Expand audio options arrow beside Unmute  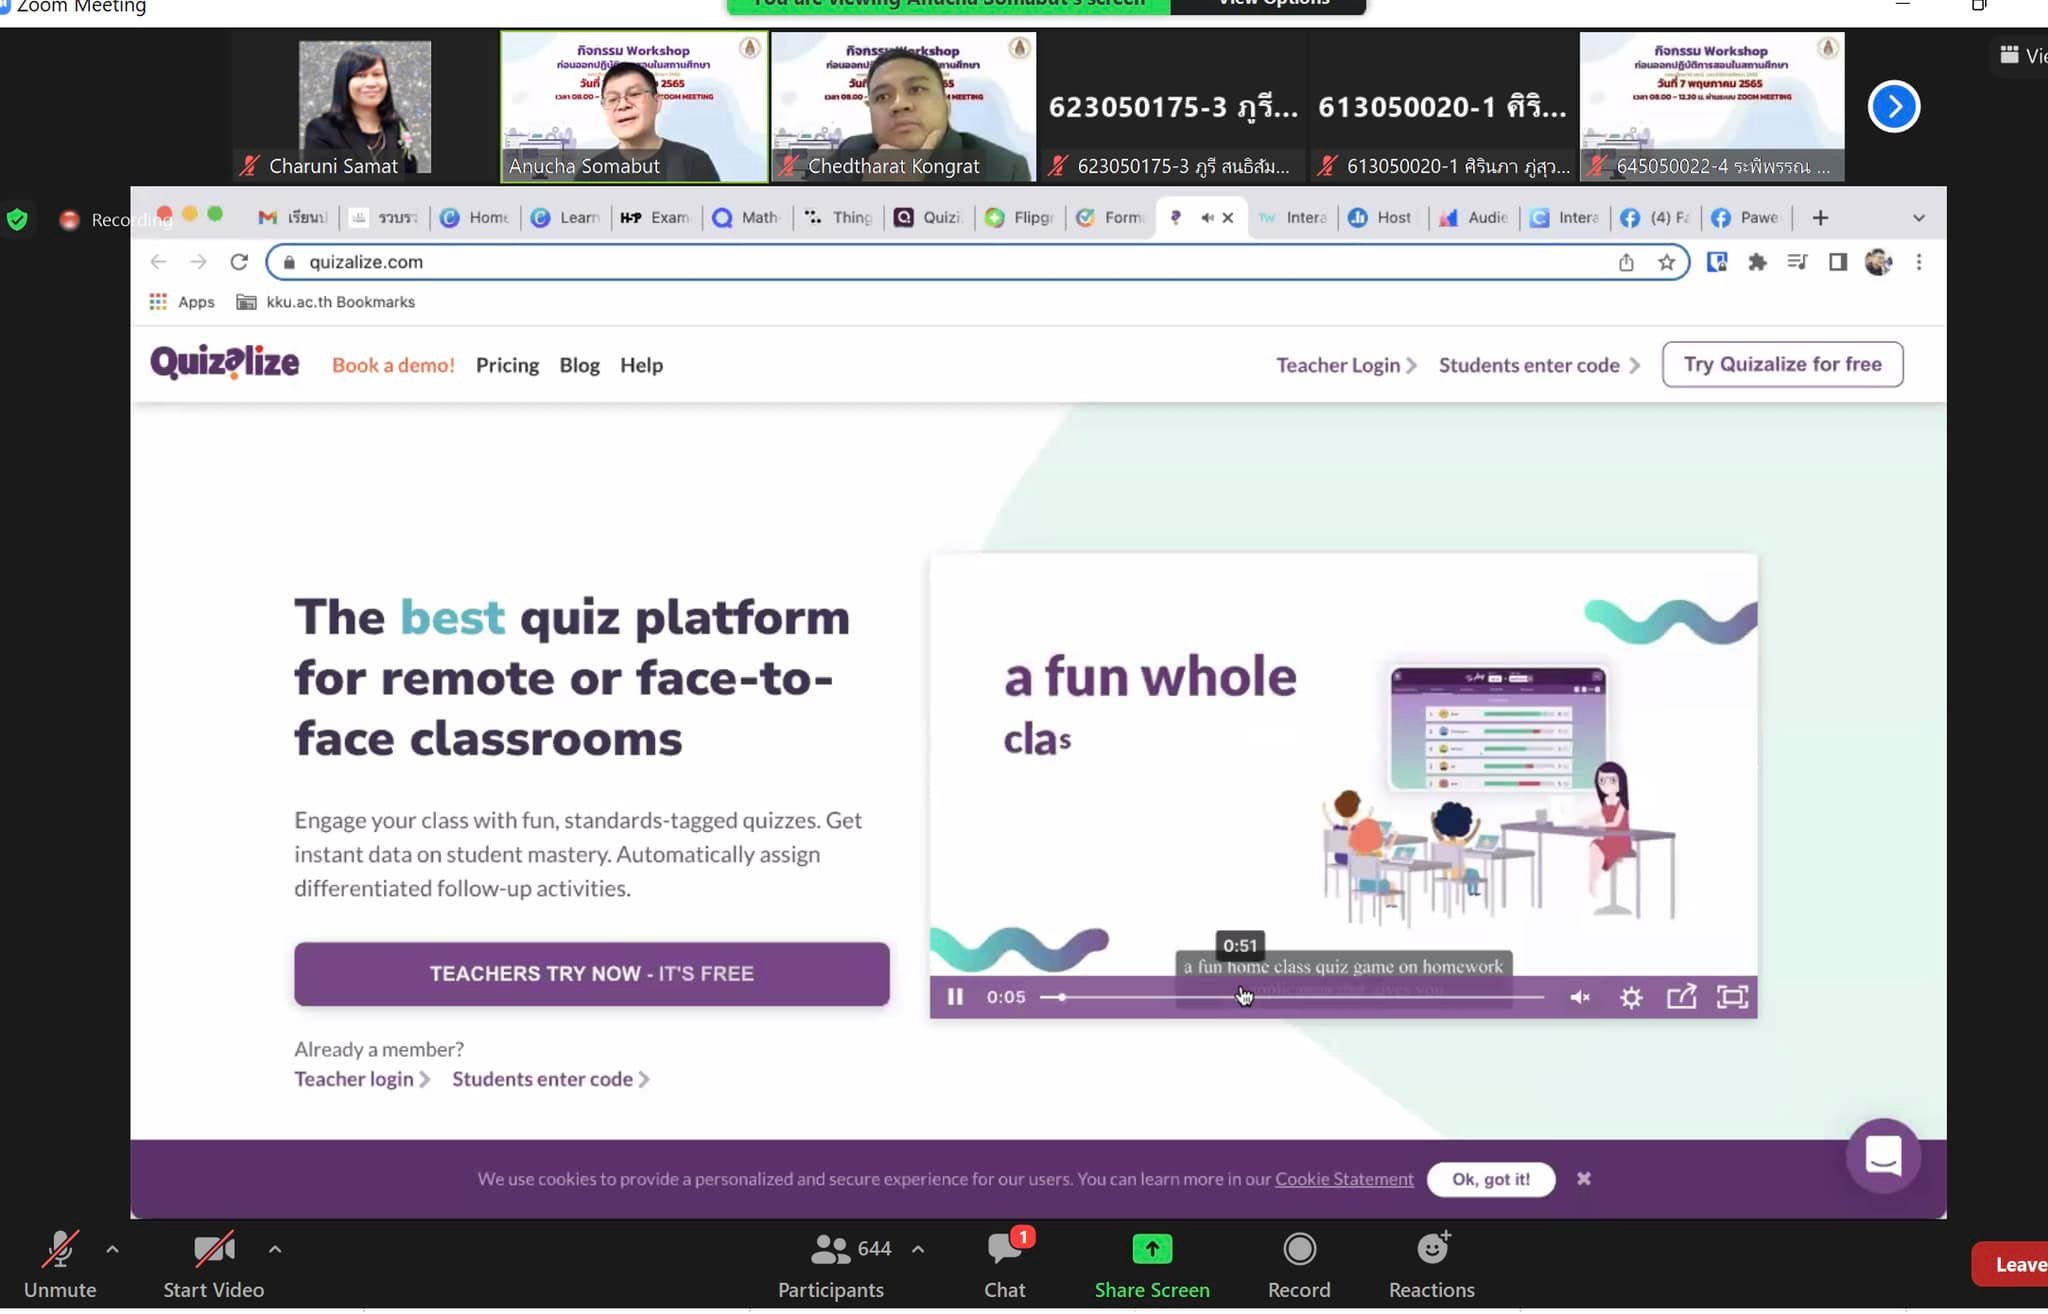(x=112, y=1249)
